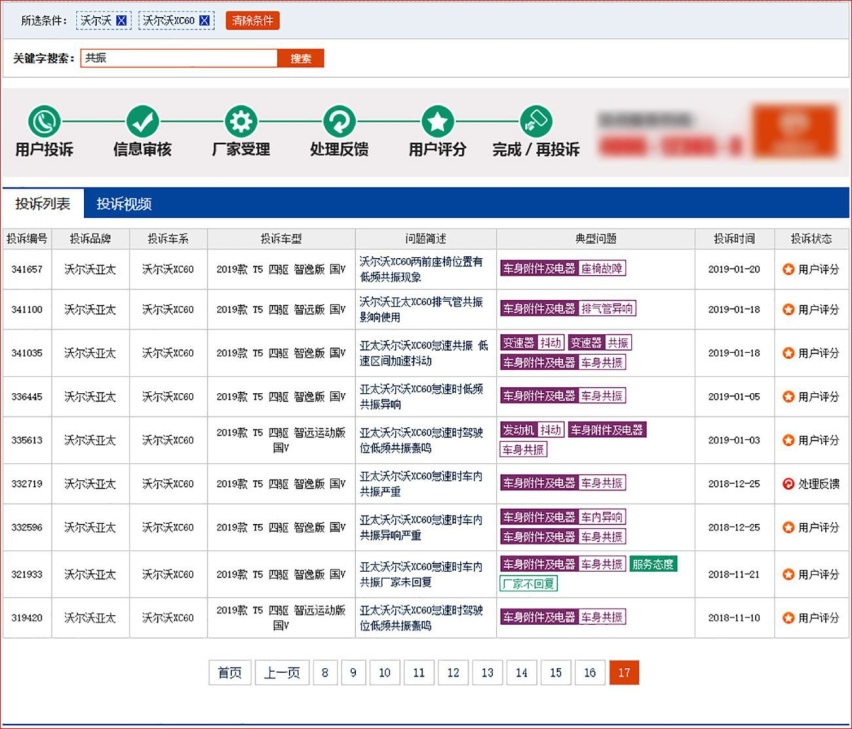Go to page 8
The height and width of the screenshot is (729, 852).
point(325,673)
